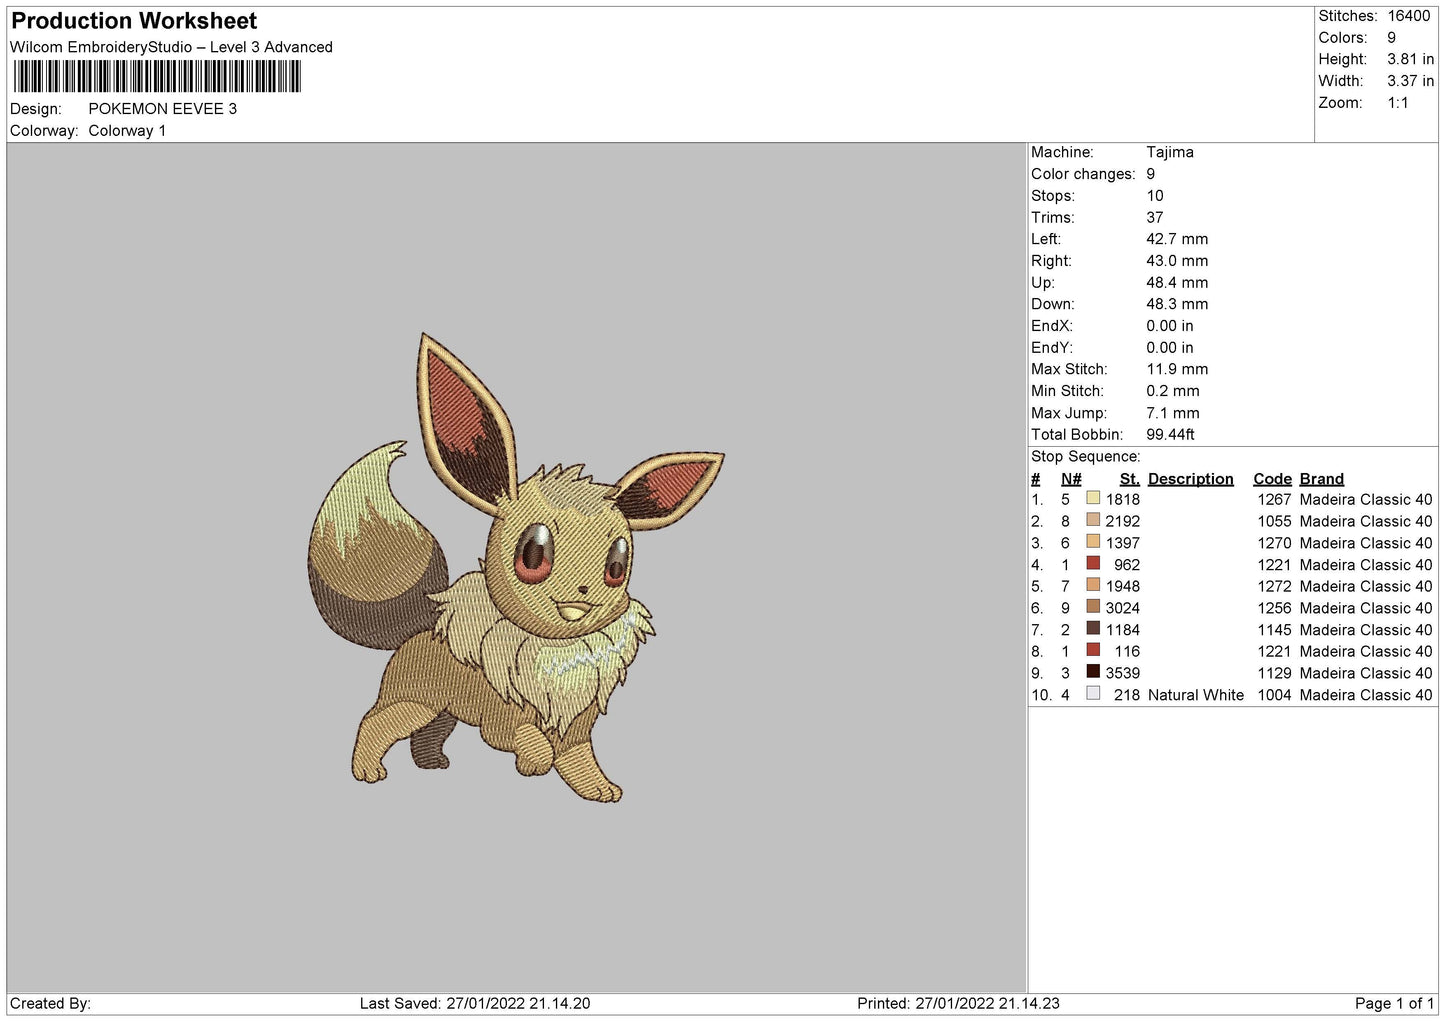Click the color swatch for stop 6 code 1256
Screen dimensions: 1445x1021
coord(1093,607)
